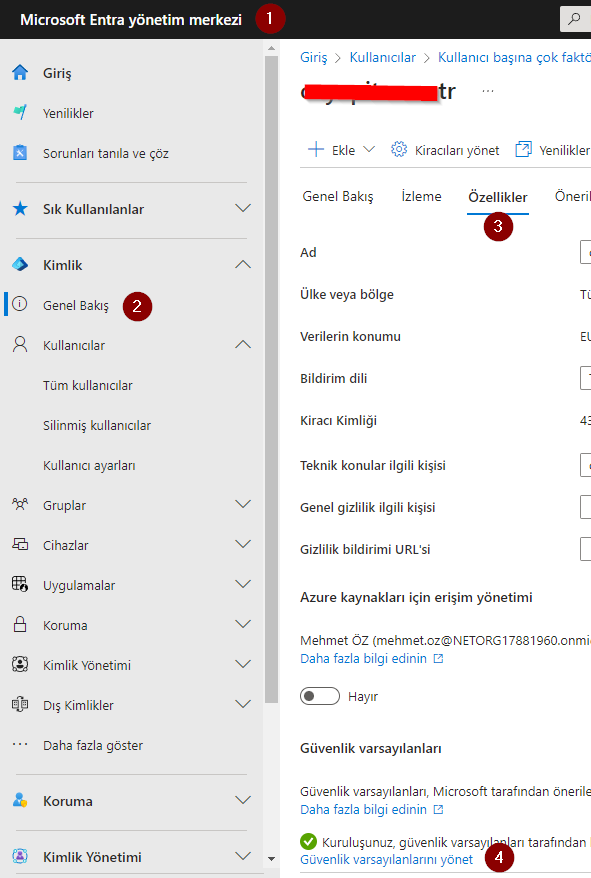Click the Kiracıları yönet button label
This screenshot has height=878, width=591.
(x=457, y=151)
